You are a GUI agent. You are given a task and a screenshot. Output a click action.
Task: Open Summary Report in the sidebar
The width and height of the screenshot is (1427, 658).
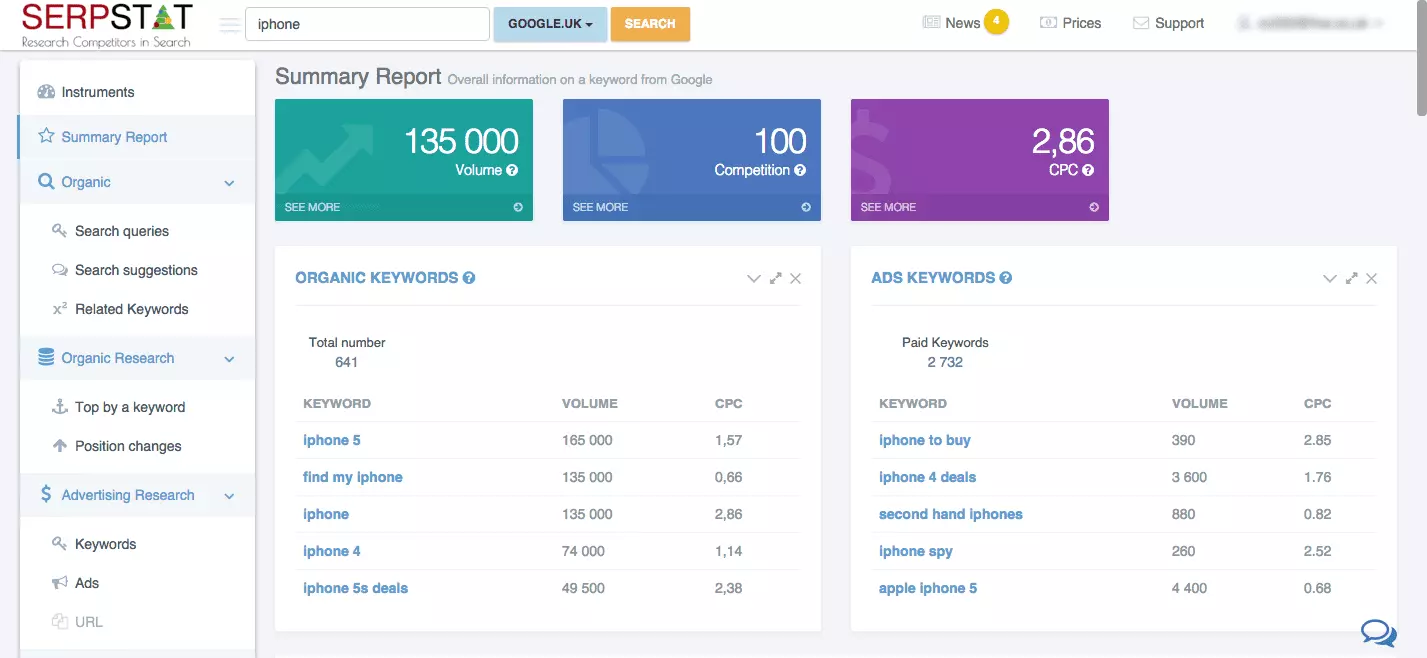tap(114, 137)
